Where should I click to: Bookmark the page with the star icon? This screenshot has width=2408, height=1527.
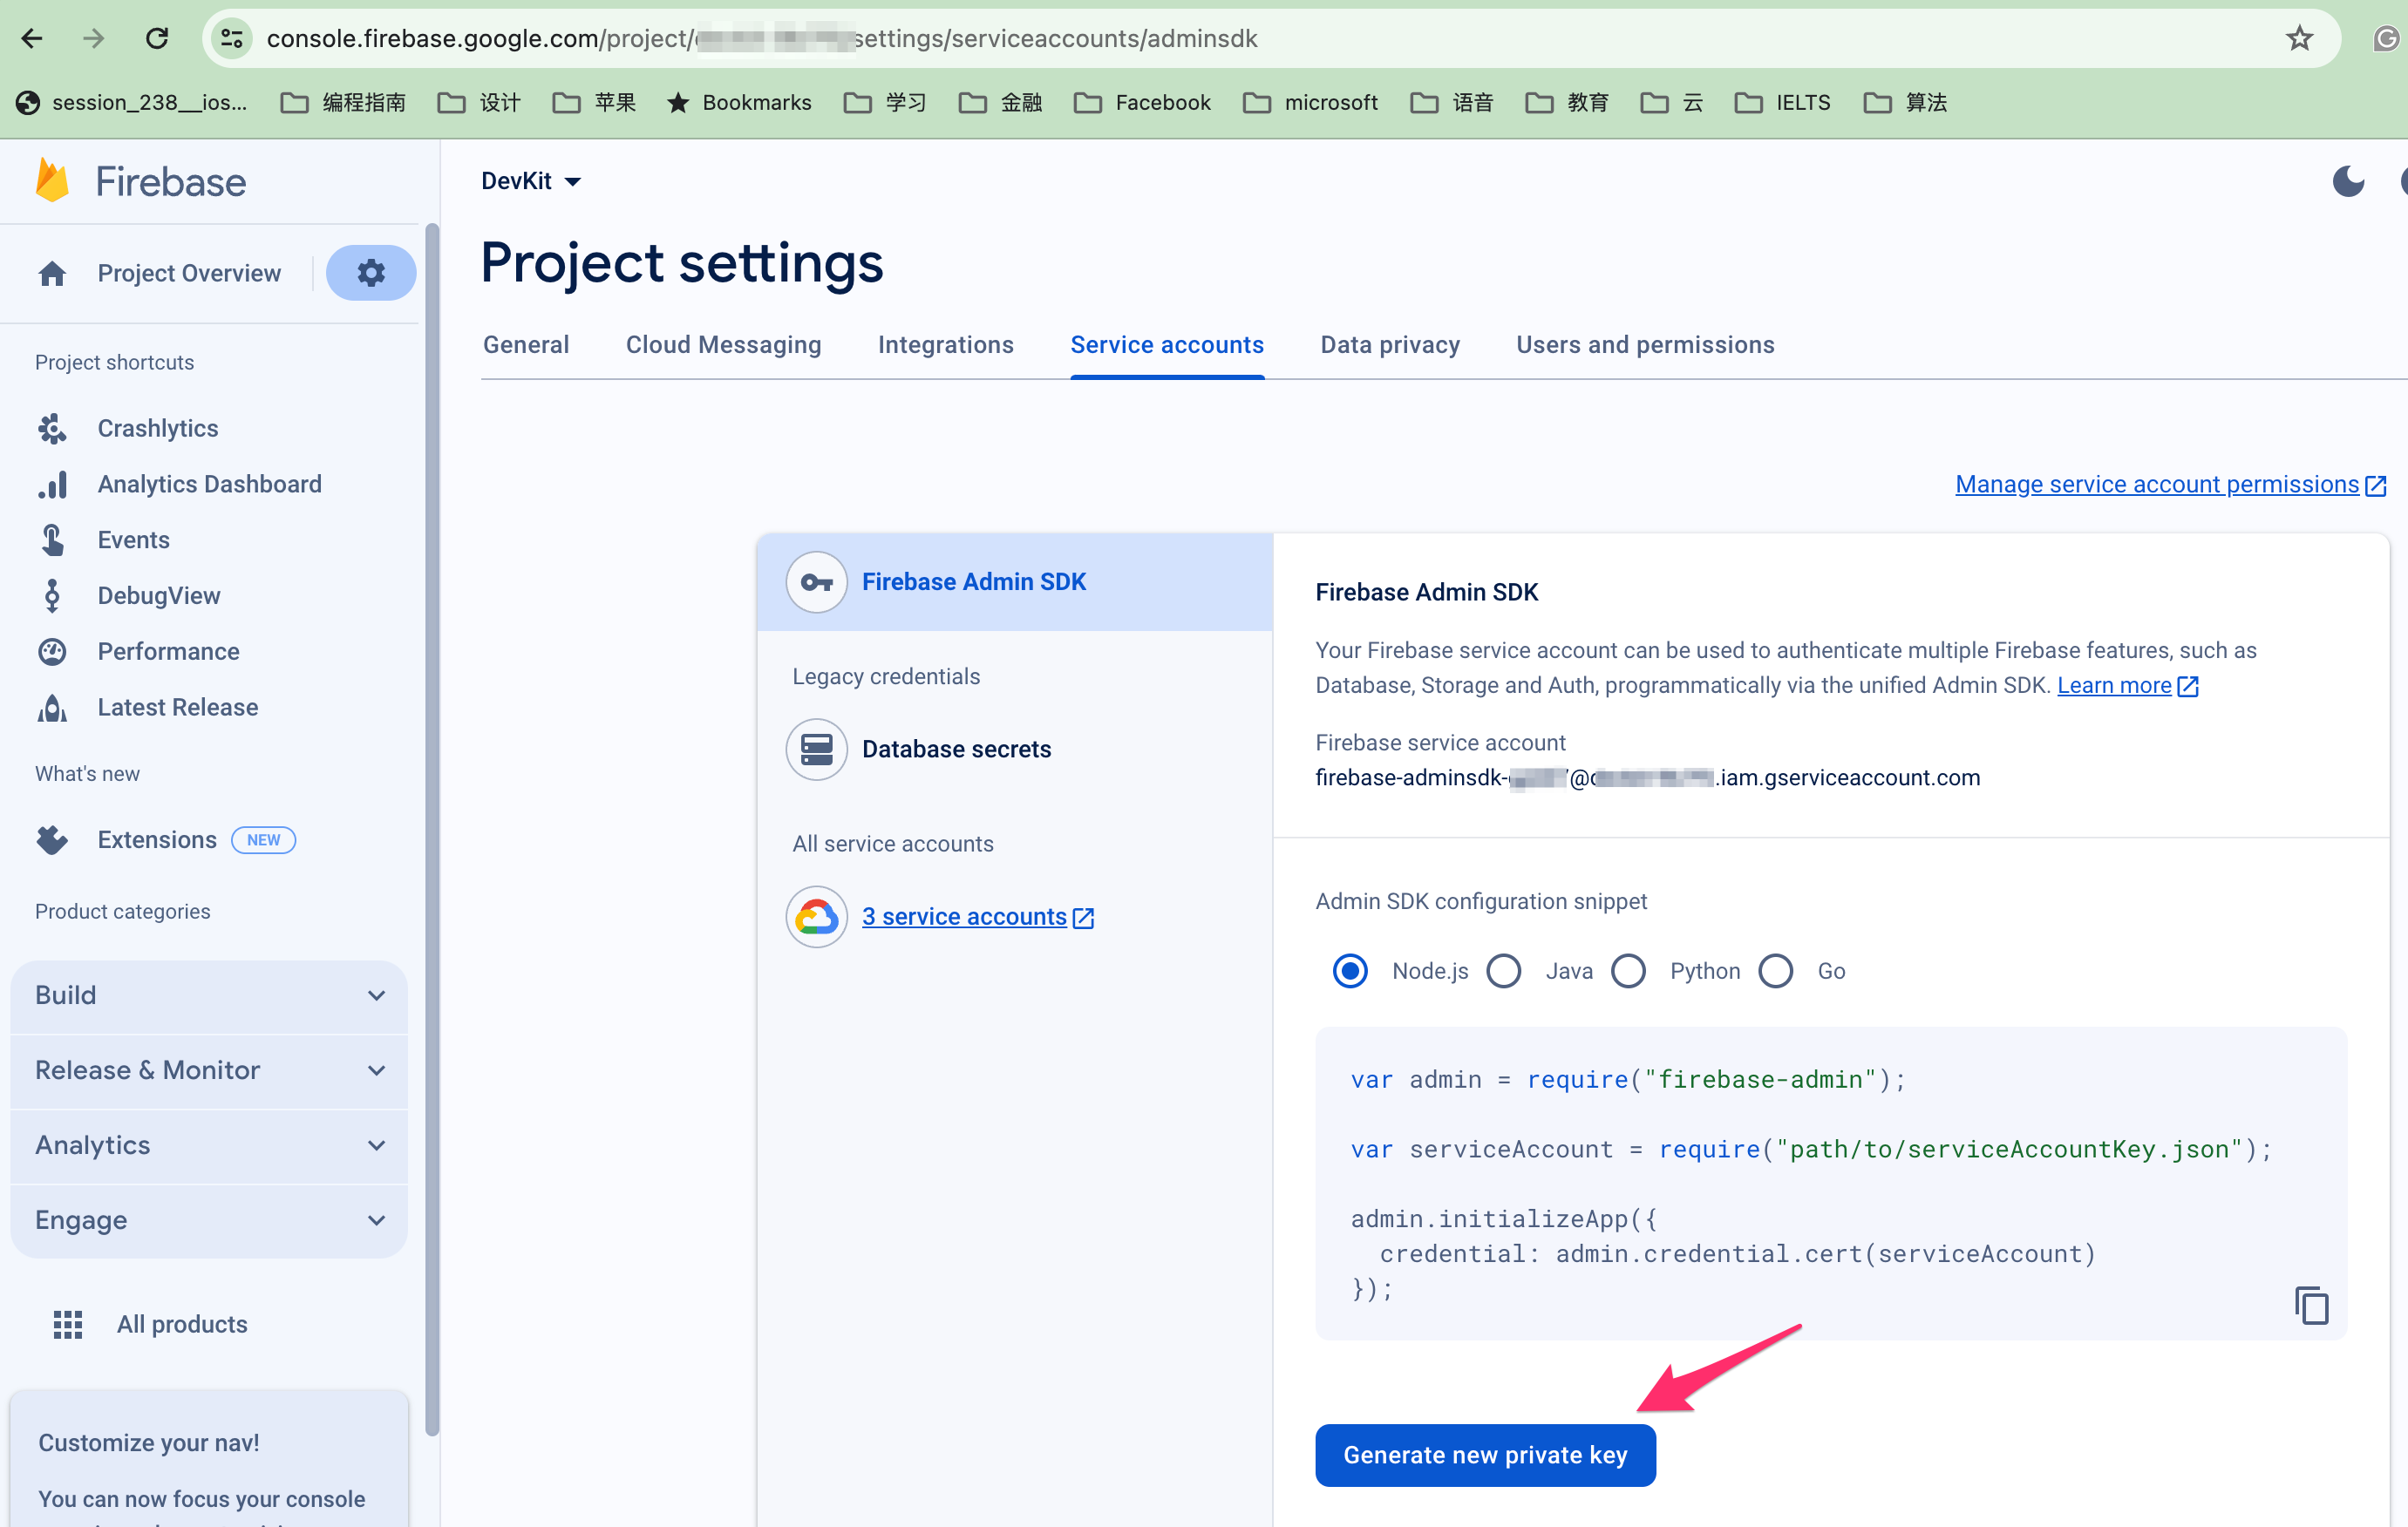point(2298,38)
